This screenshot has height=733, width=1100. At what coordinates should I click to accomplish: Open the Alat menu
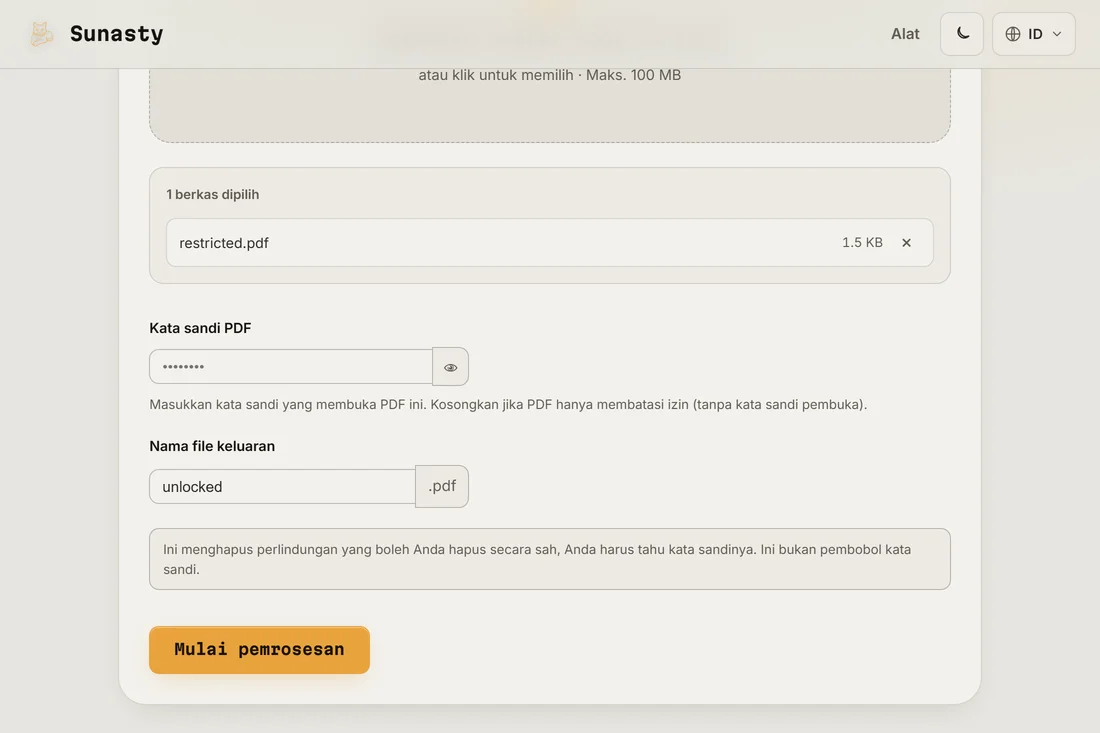[x=905, y=34]
